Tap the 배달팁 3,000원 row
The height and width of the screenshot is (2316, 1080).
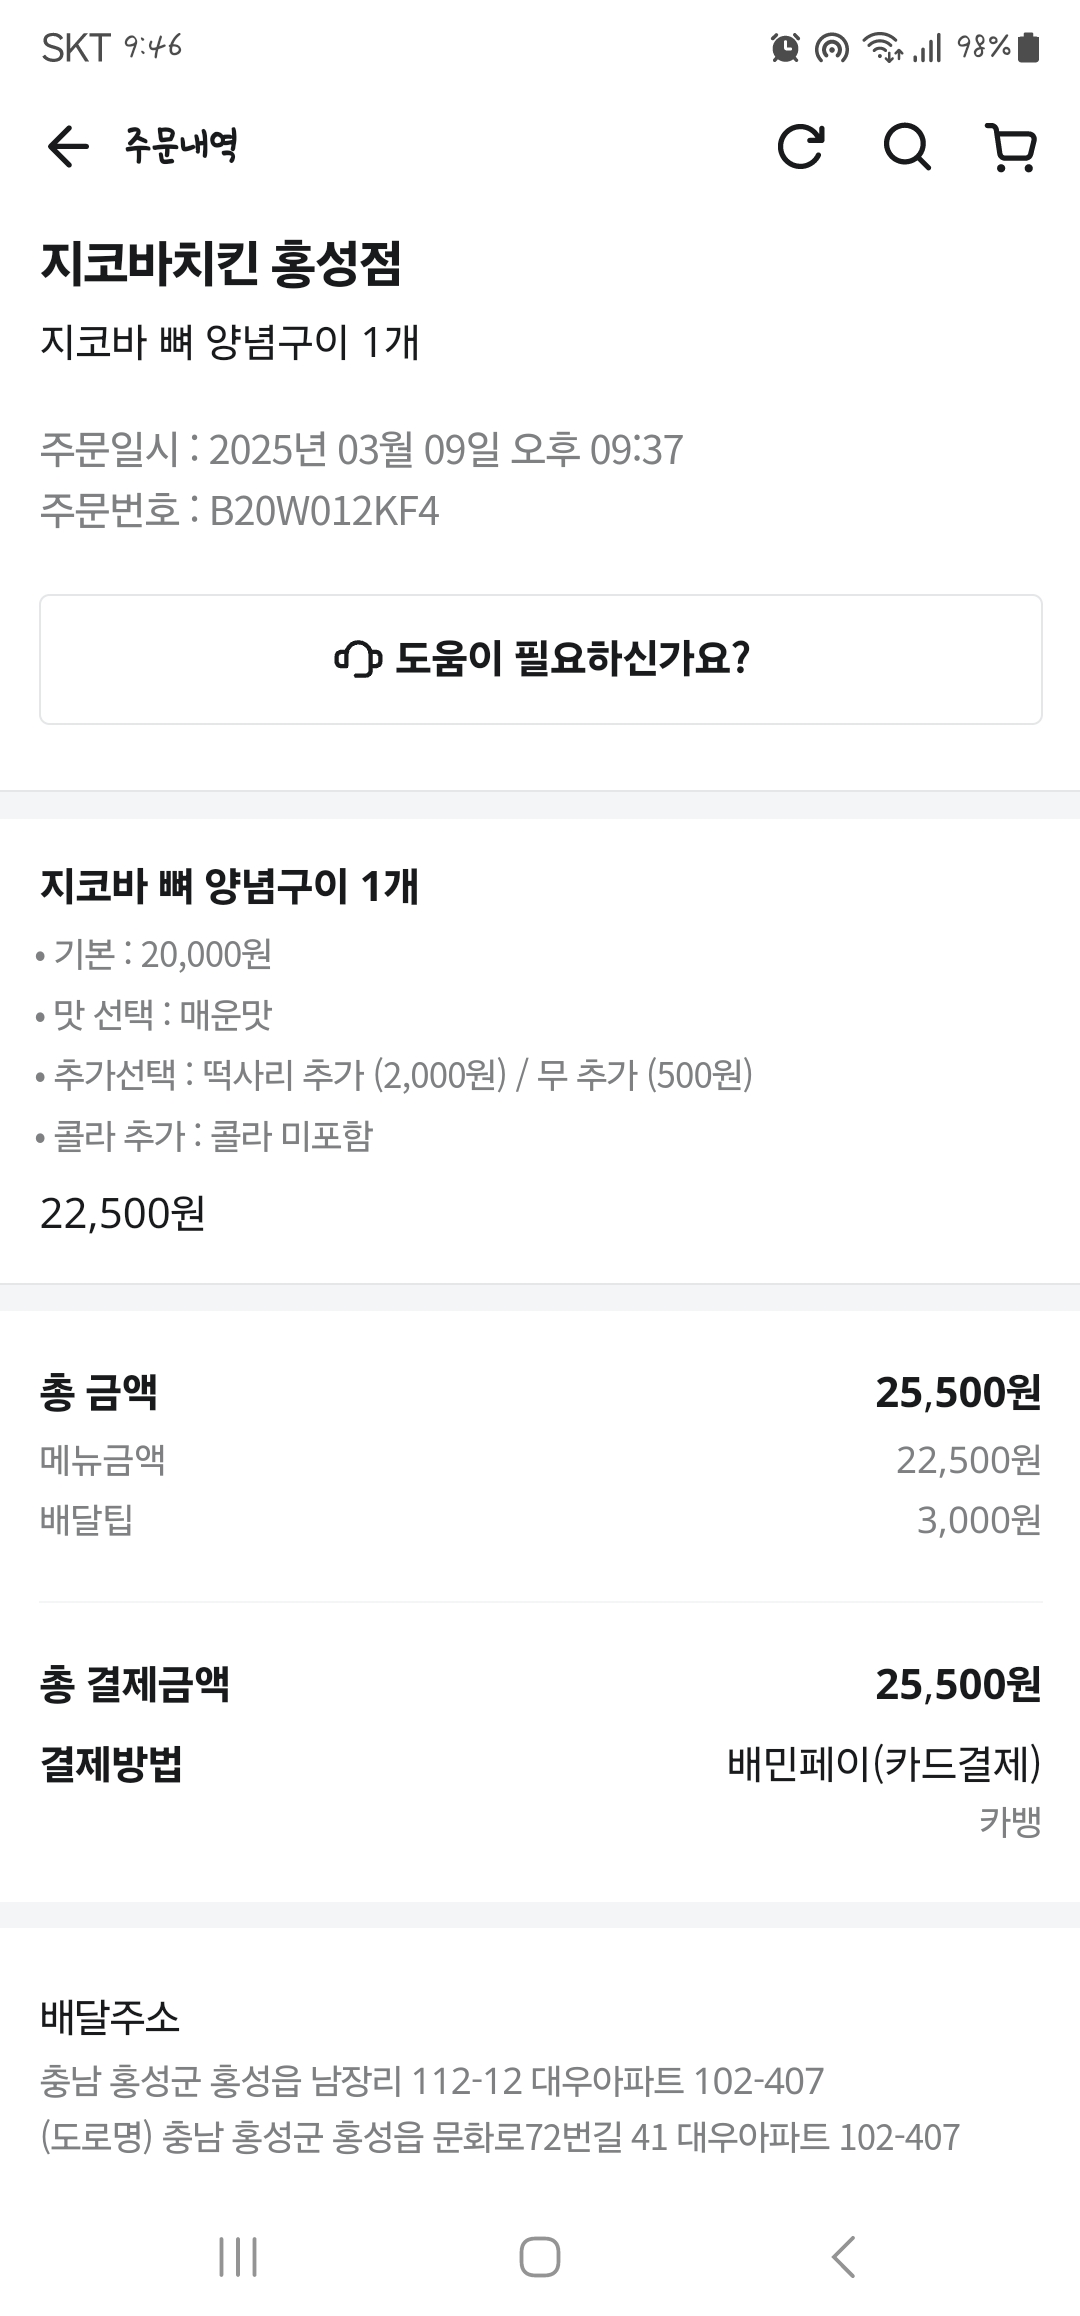point(540,1520)
